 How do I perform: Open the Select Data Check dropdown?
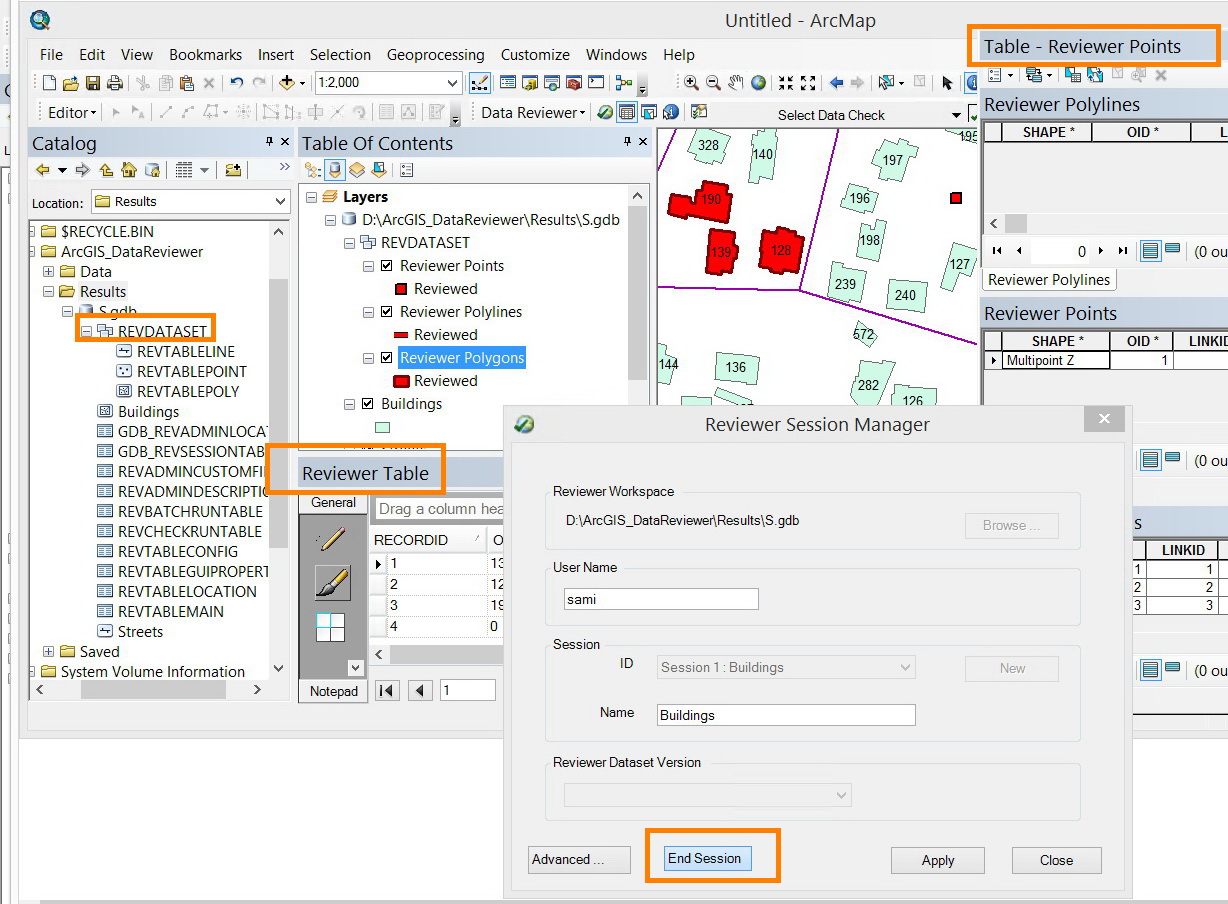pos(956,115)
